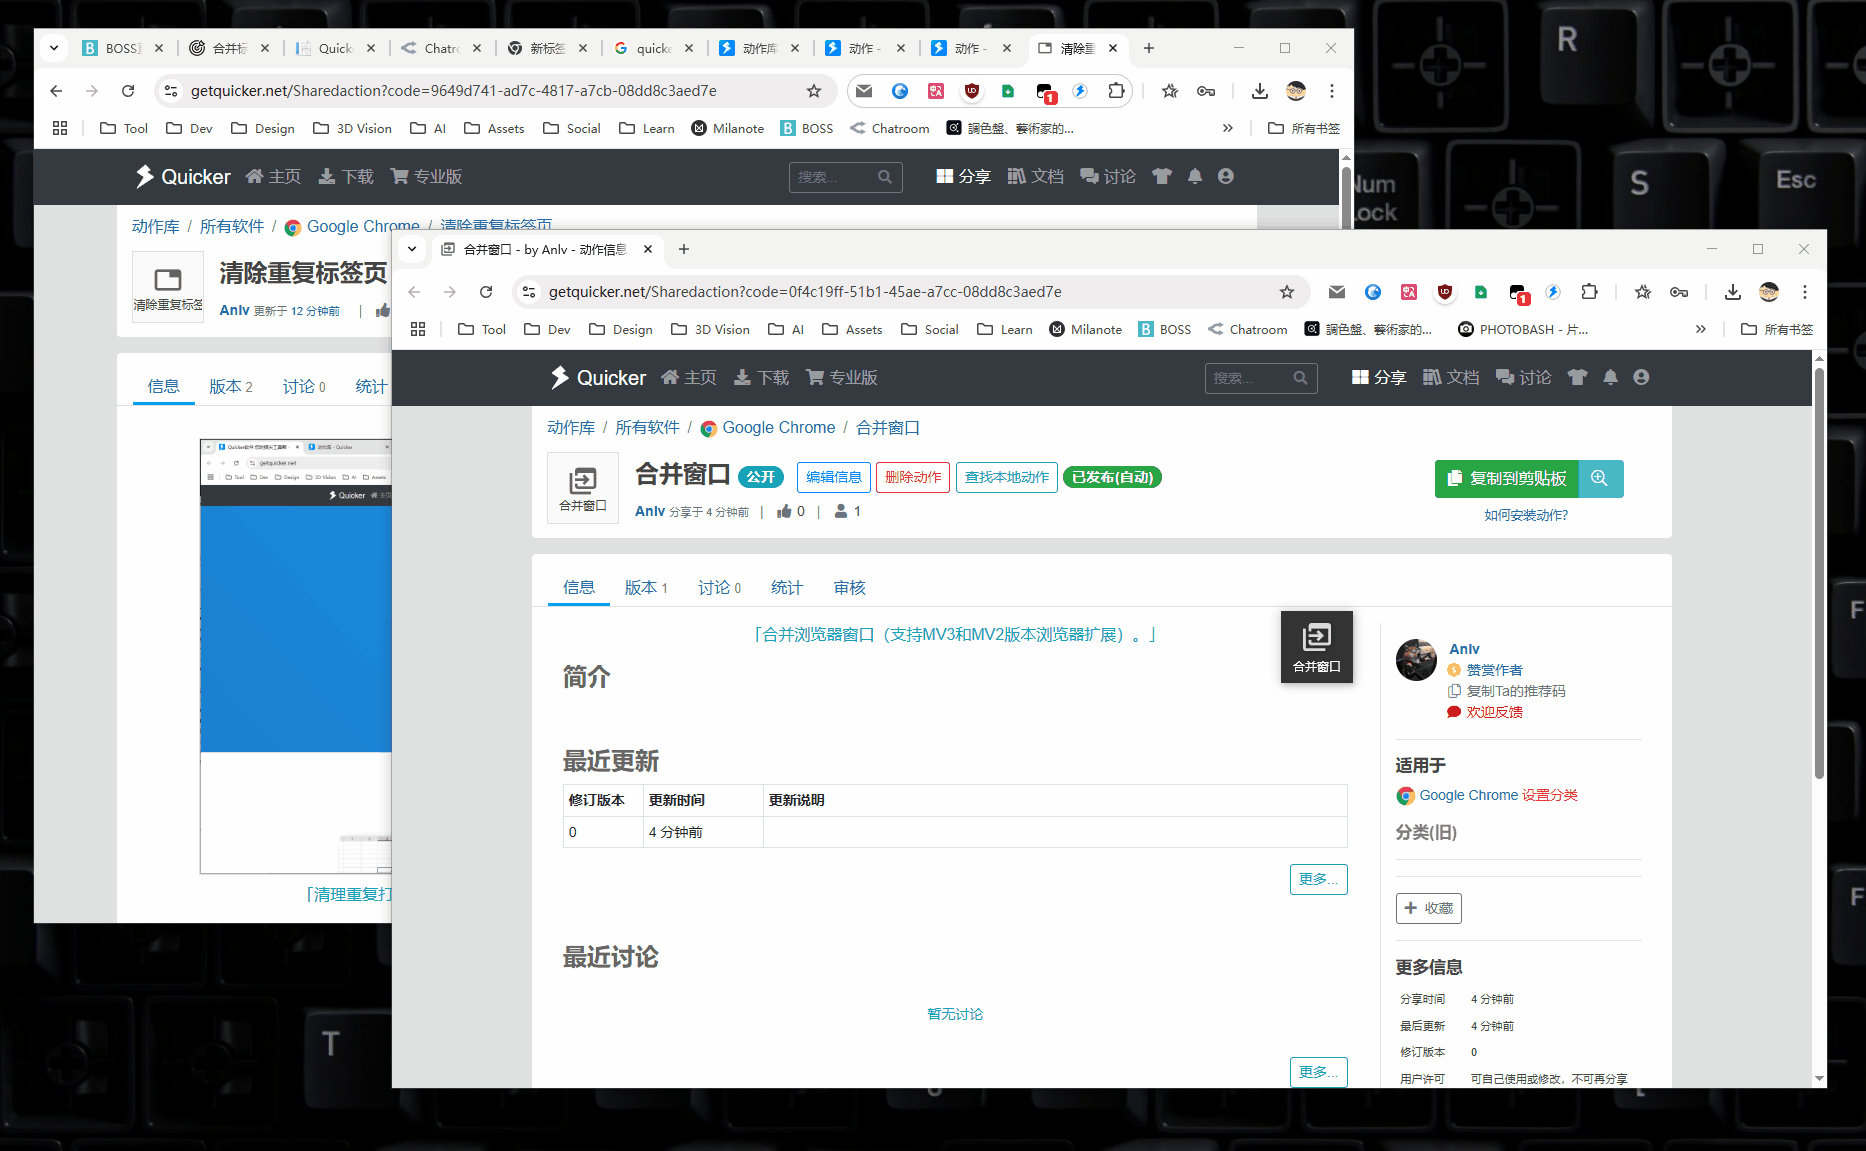Screen dimensions: 1866x1151
Task: Click 欢迎反馈 link
Action: [x=1494, y=712]
